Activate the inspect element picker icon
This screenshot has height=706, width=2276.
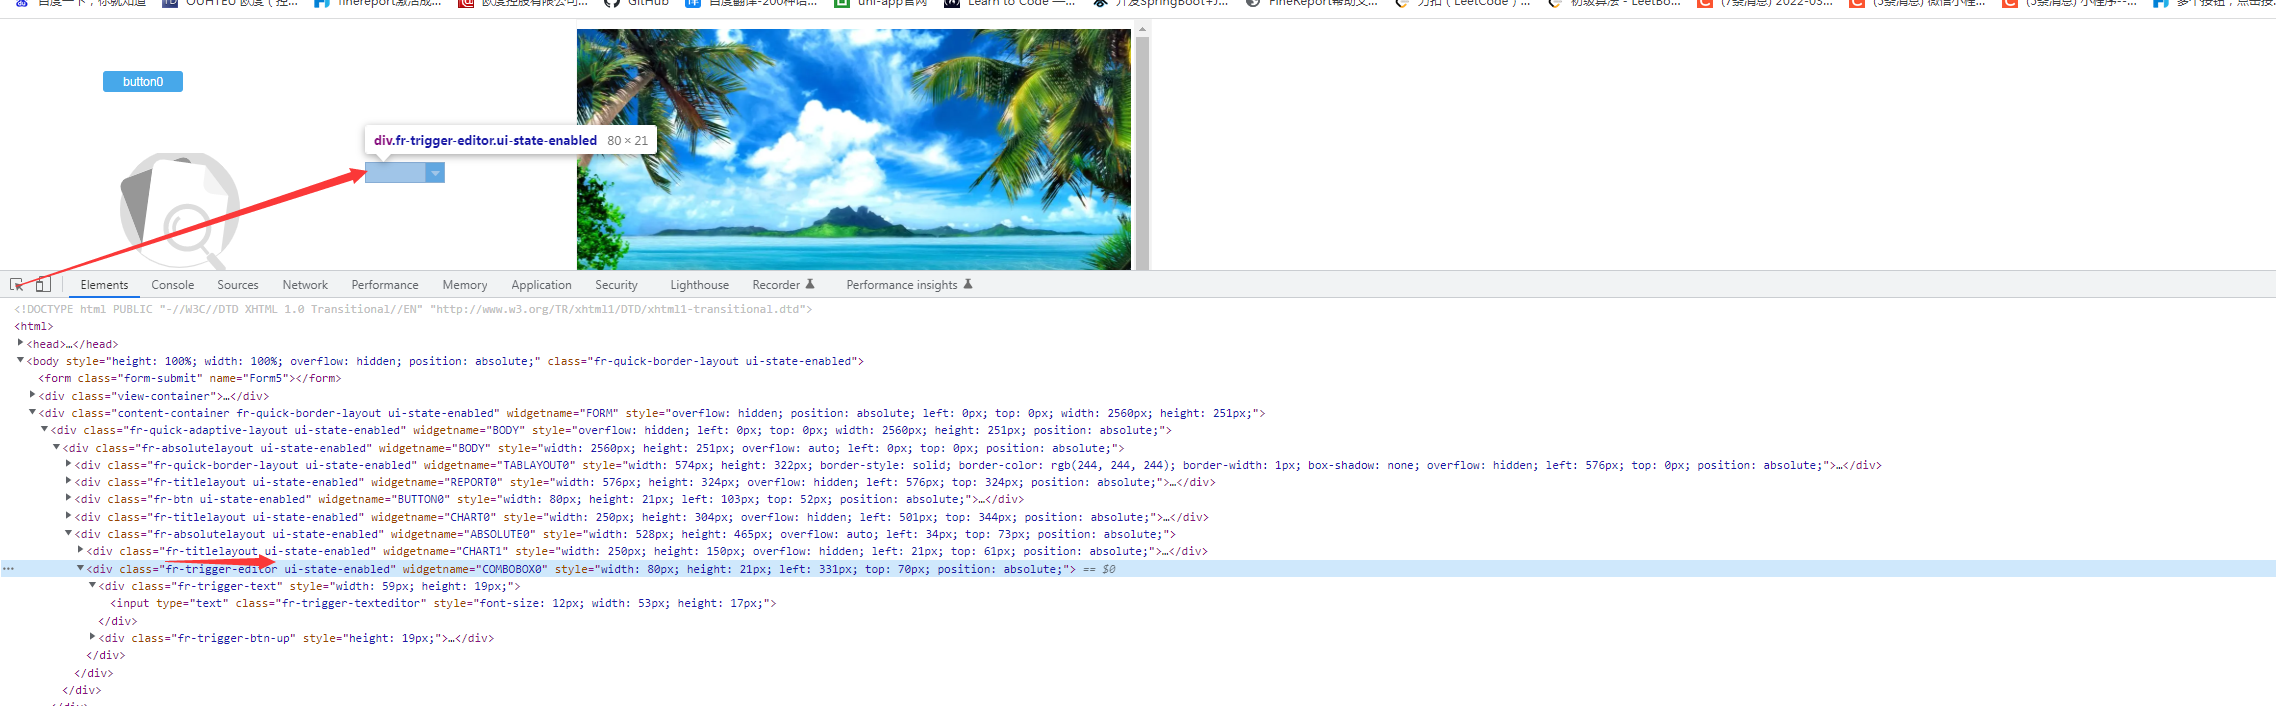pyautogui.click(x=17, y=285)
